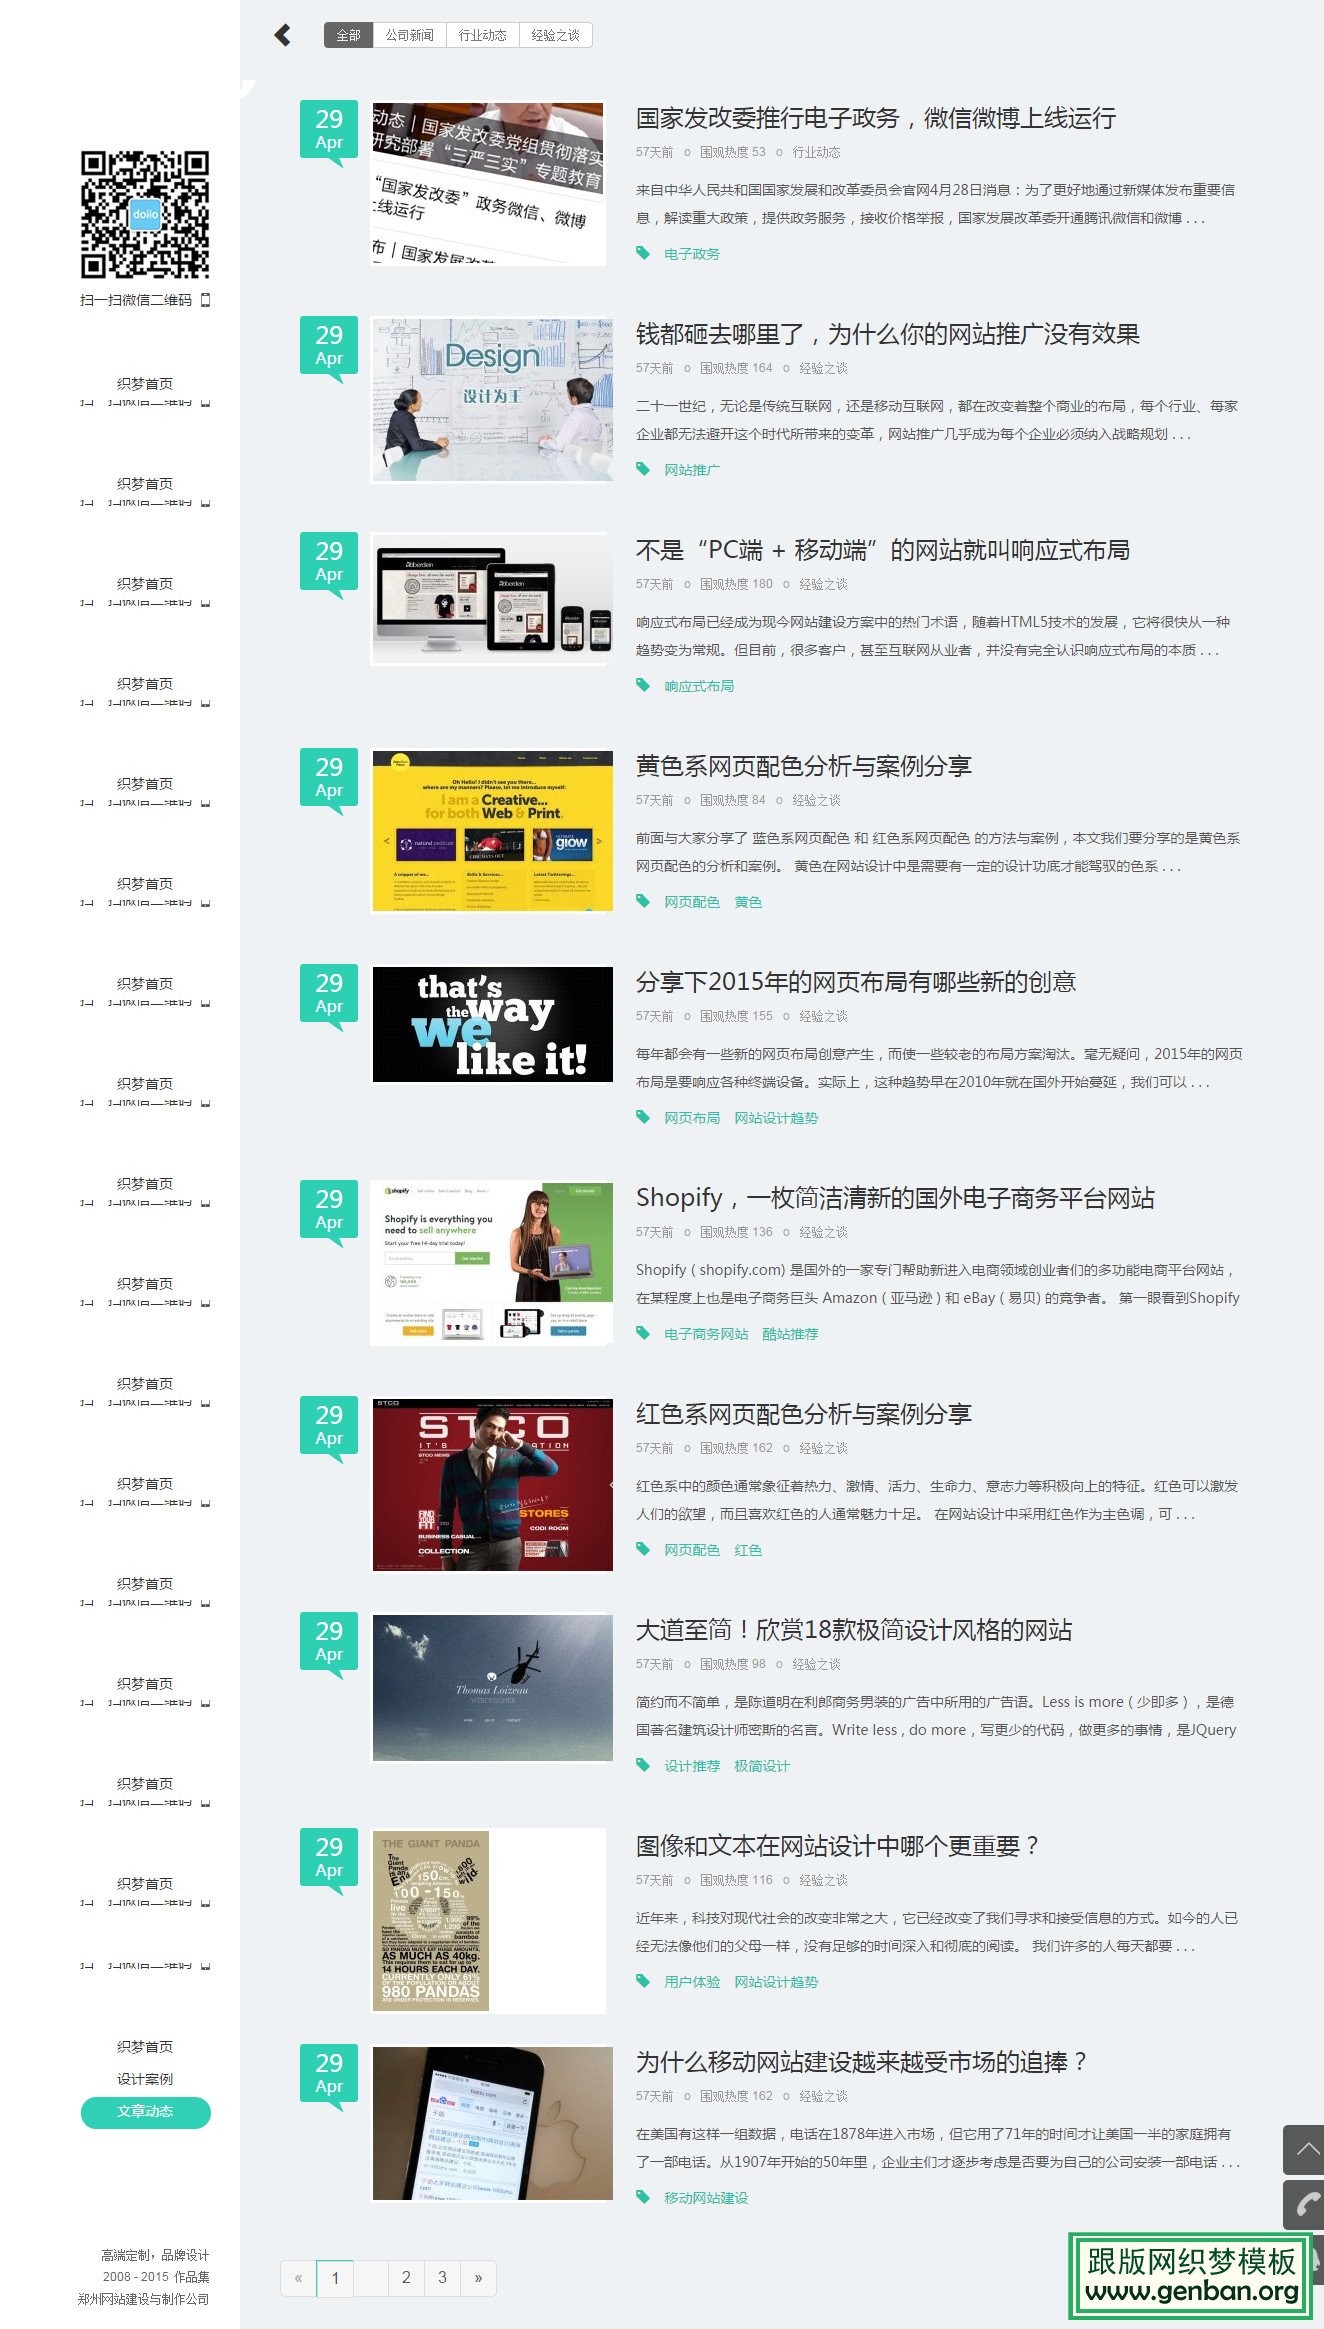The width and height of the screenshot is (1324, 2329).
Task: Click the back arrow icon at top
Action: [282, 35]
